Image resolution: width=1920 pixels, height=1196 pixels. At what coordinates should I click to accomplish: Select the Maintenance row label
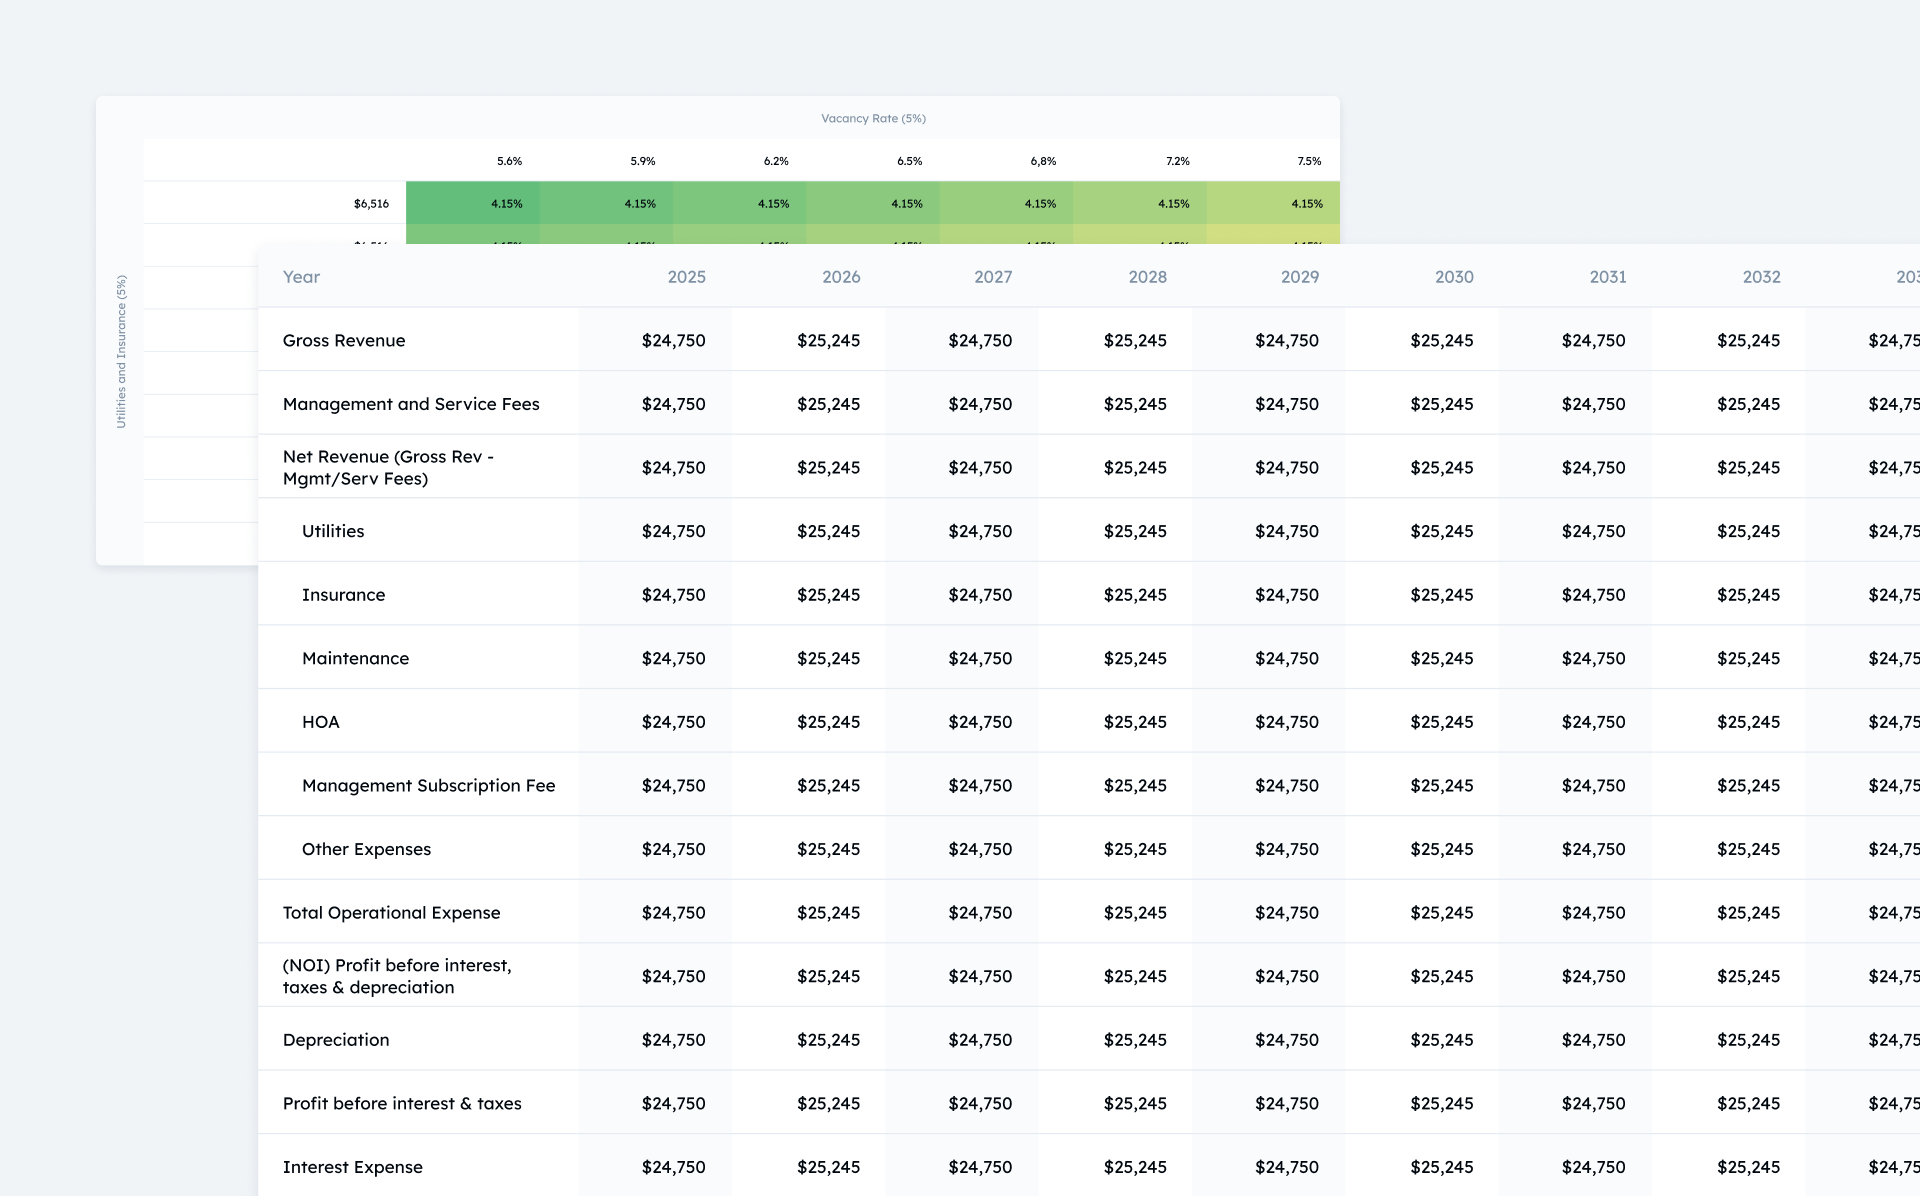tap(355, 658)
